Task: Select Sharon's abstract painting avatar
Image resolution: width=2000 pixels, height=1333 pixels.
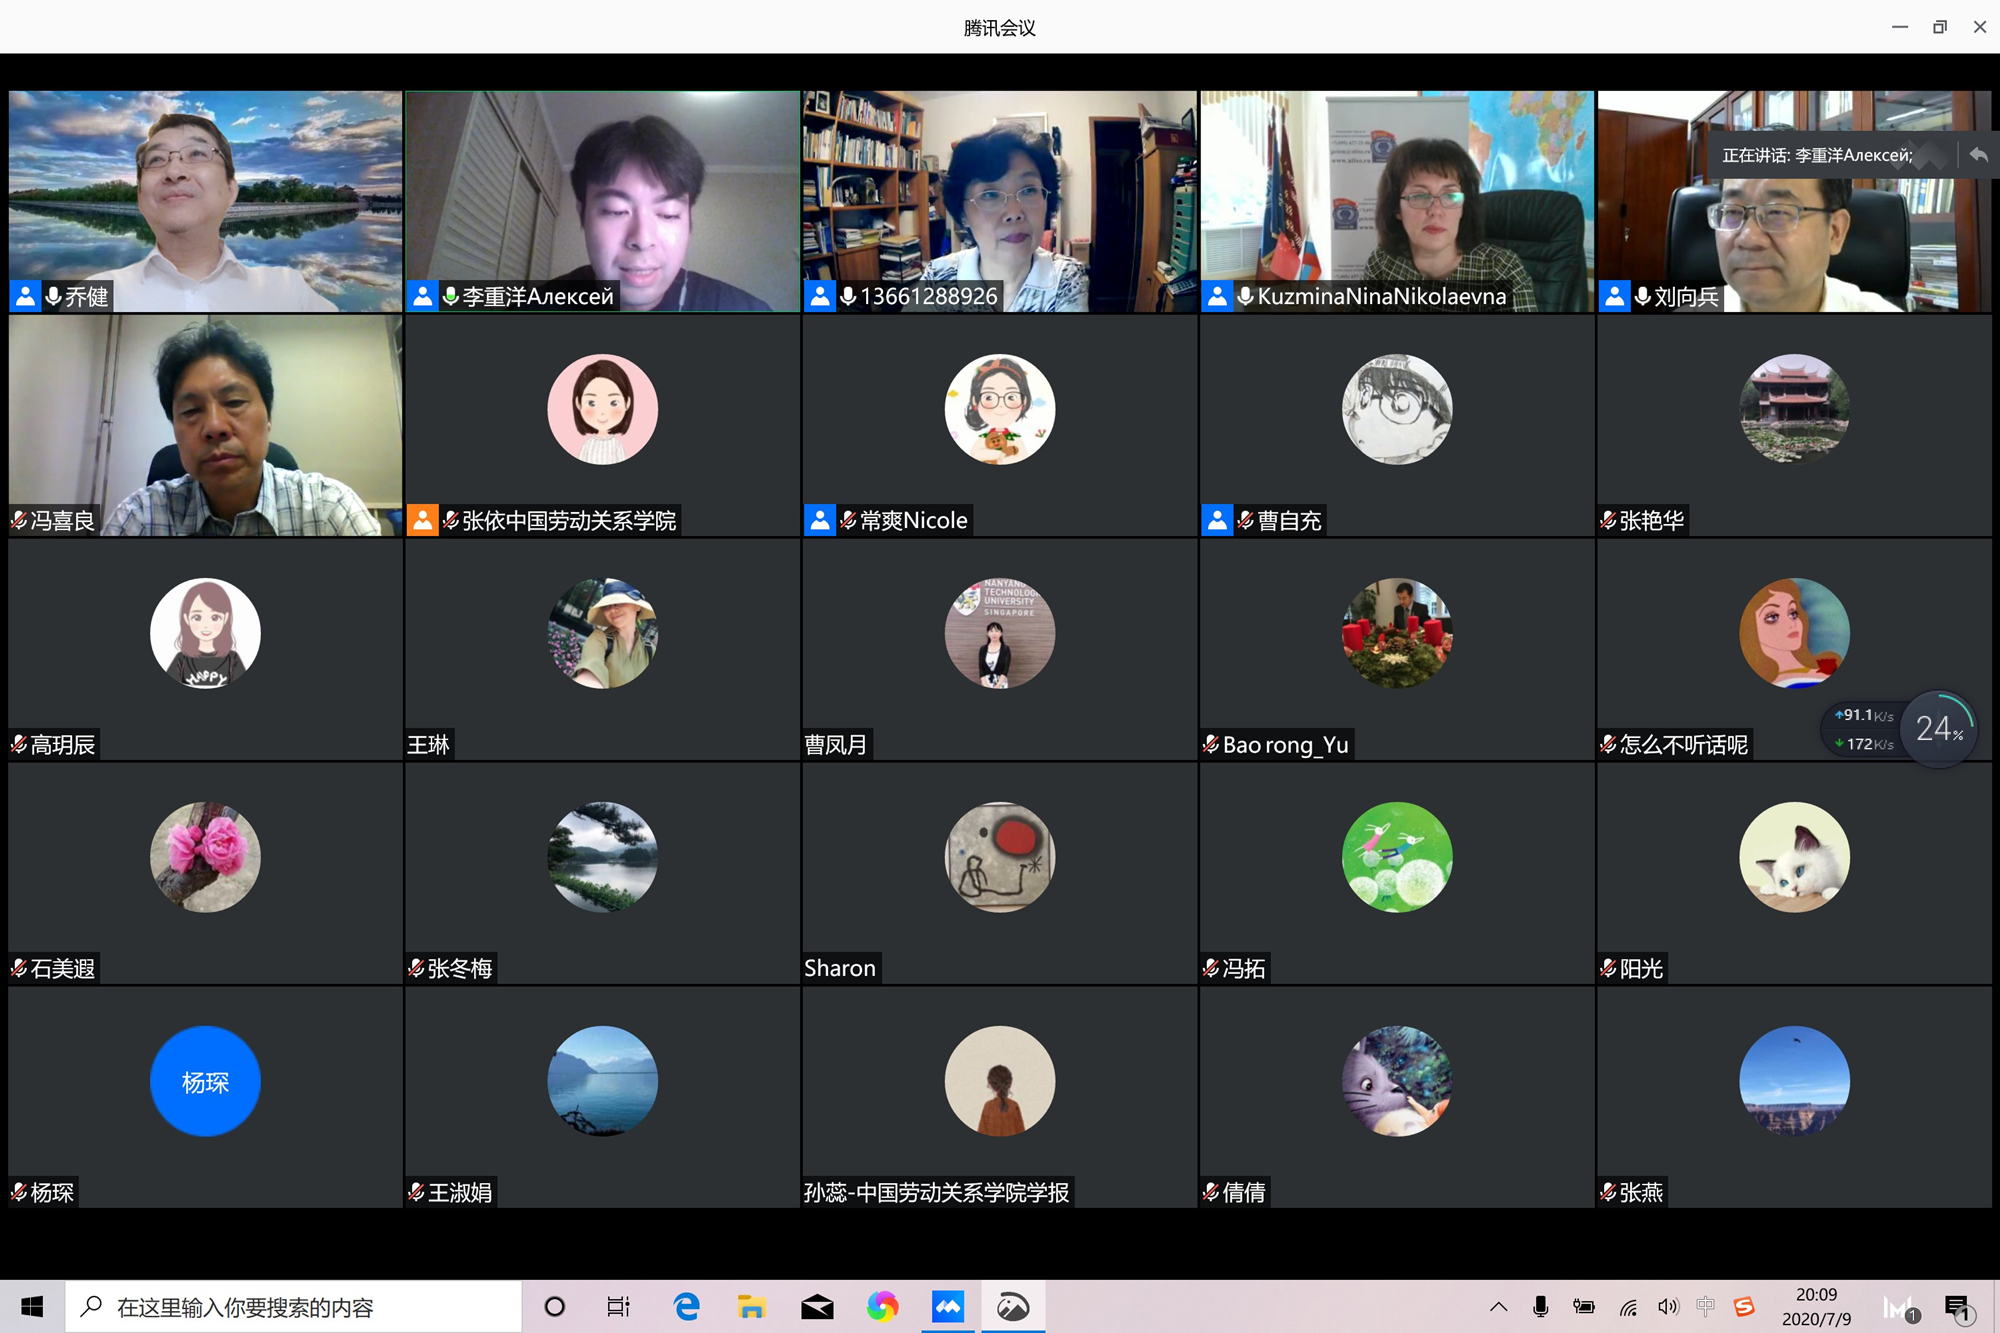Action: point(999,857)
